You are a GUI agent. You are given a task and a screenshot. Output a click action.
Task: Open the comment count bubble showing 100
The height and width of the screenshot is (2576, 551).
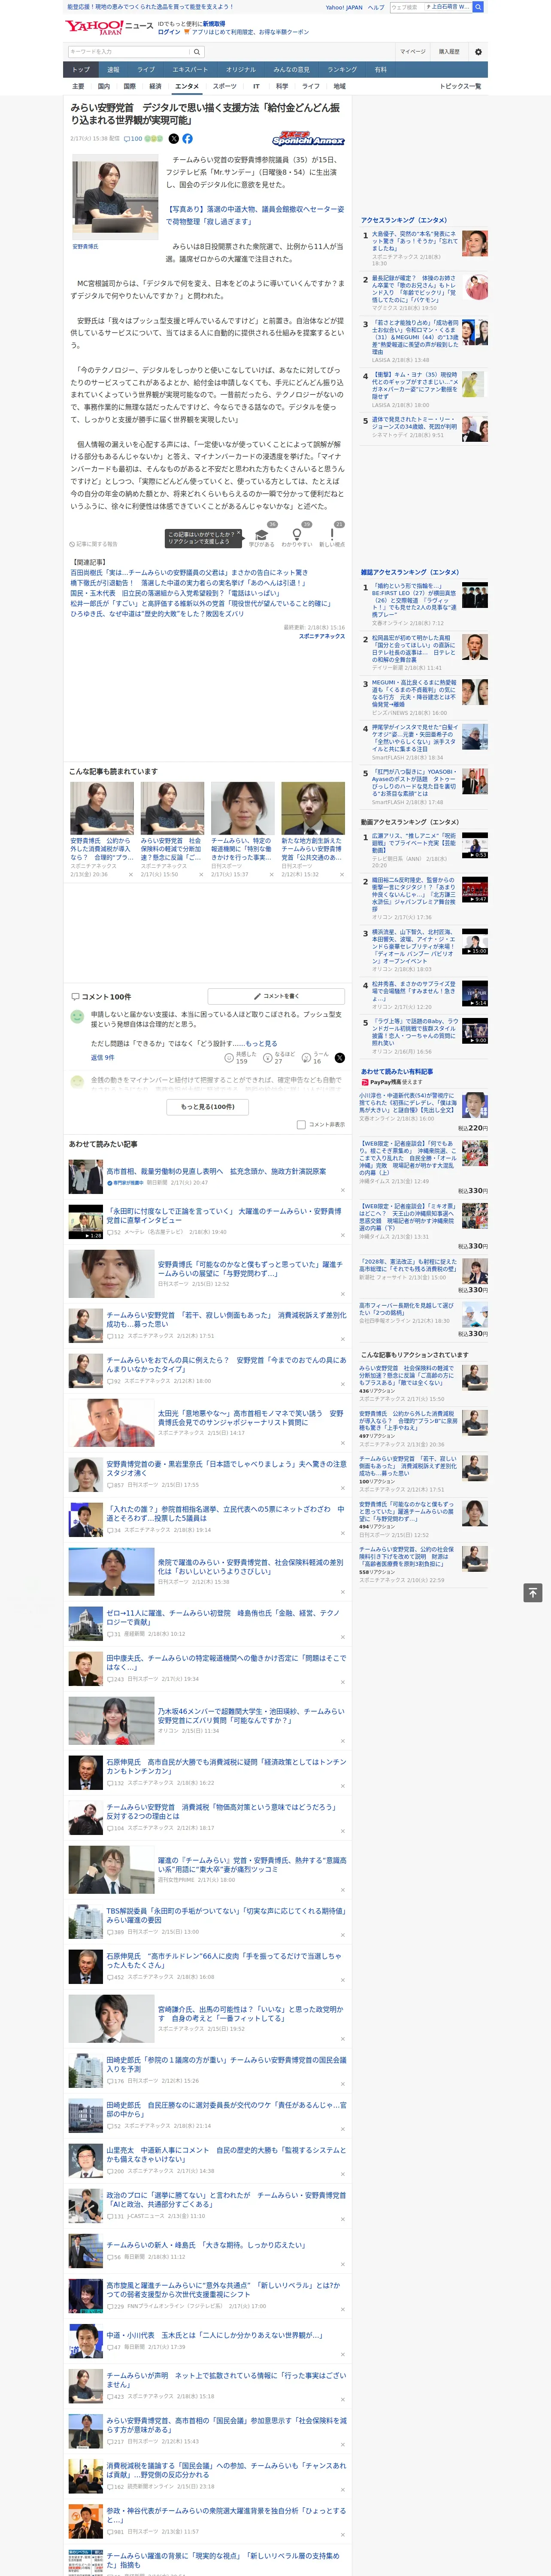tap(133, 139)
